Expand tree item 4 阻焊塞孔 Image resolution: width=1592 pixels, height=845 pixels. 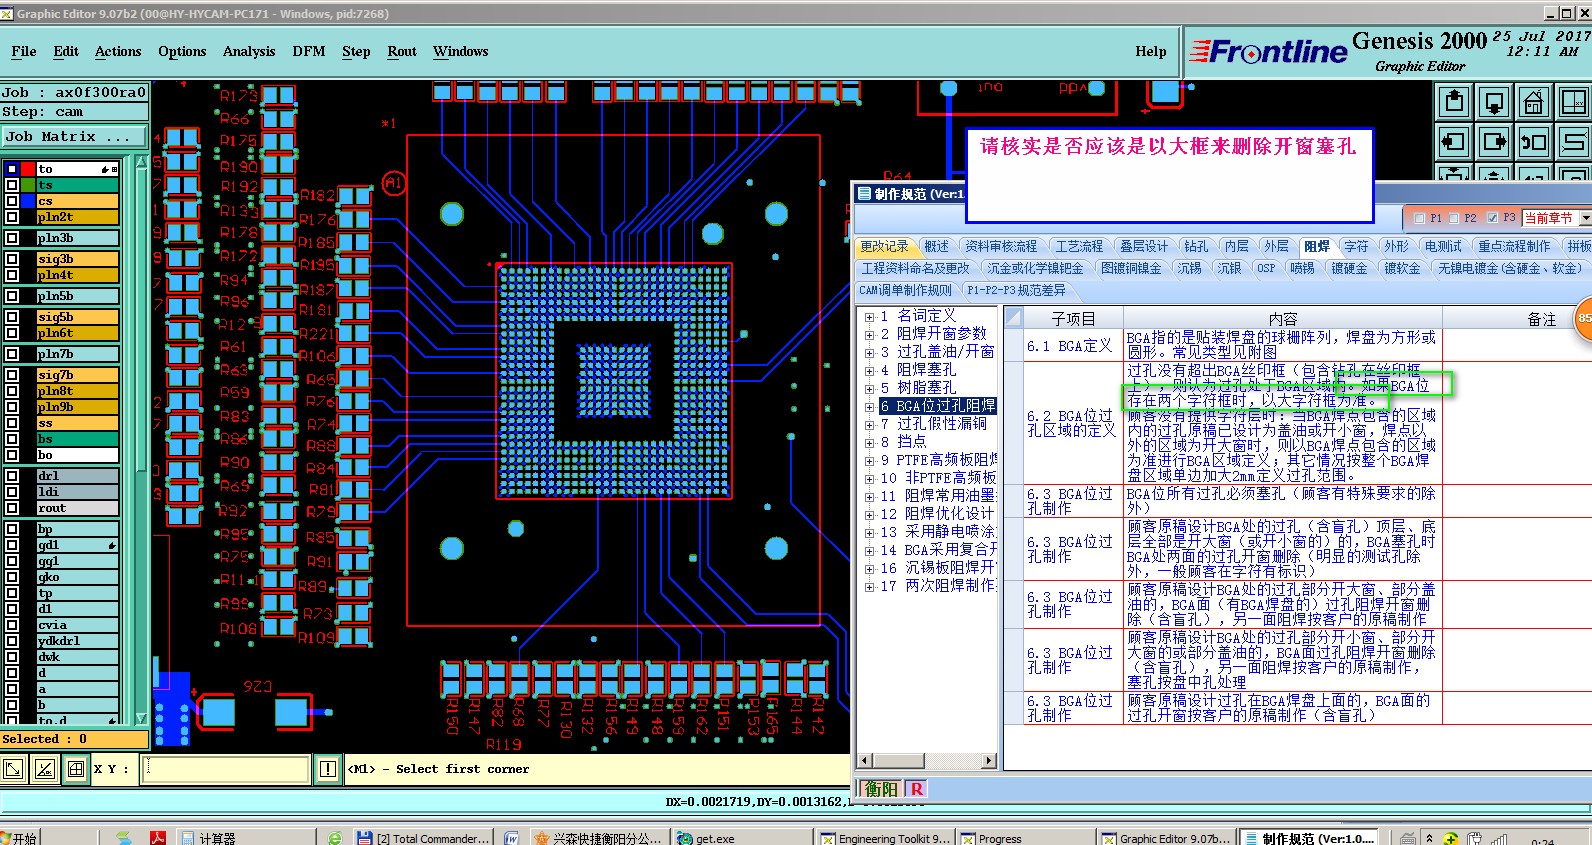(x=869, y=371)
